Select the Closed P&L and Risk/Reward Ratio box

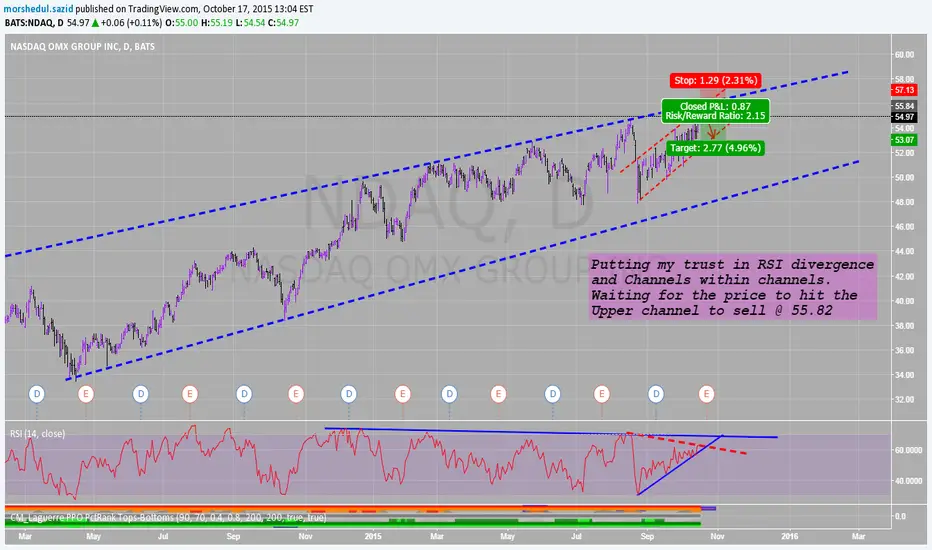715,111
